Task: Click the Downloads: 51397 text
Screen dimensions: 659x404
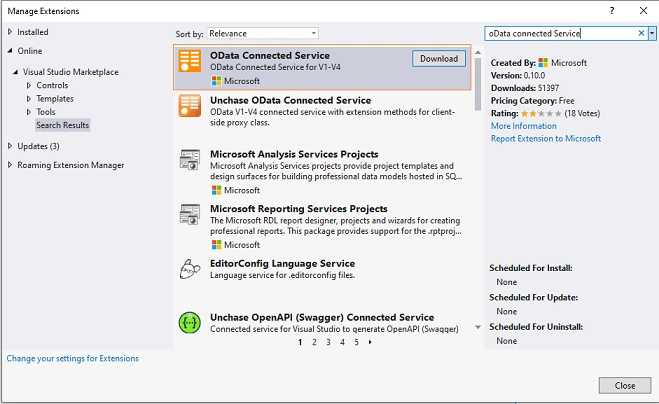Action: [525, 88]
